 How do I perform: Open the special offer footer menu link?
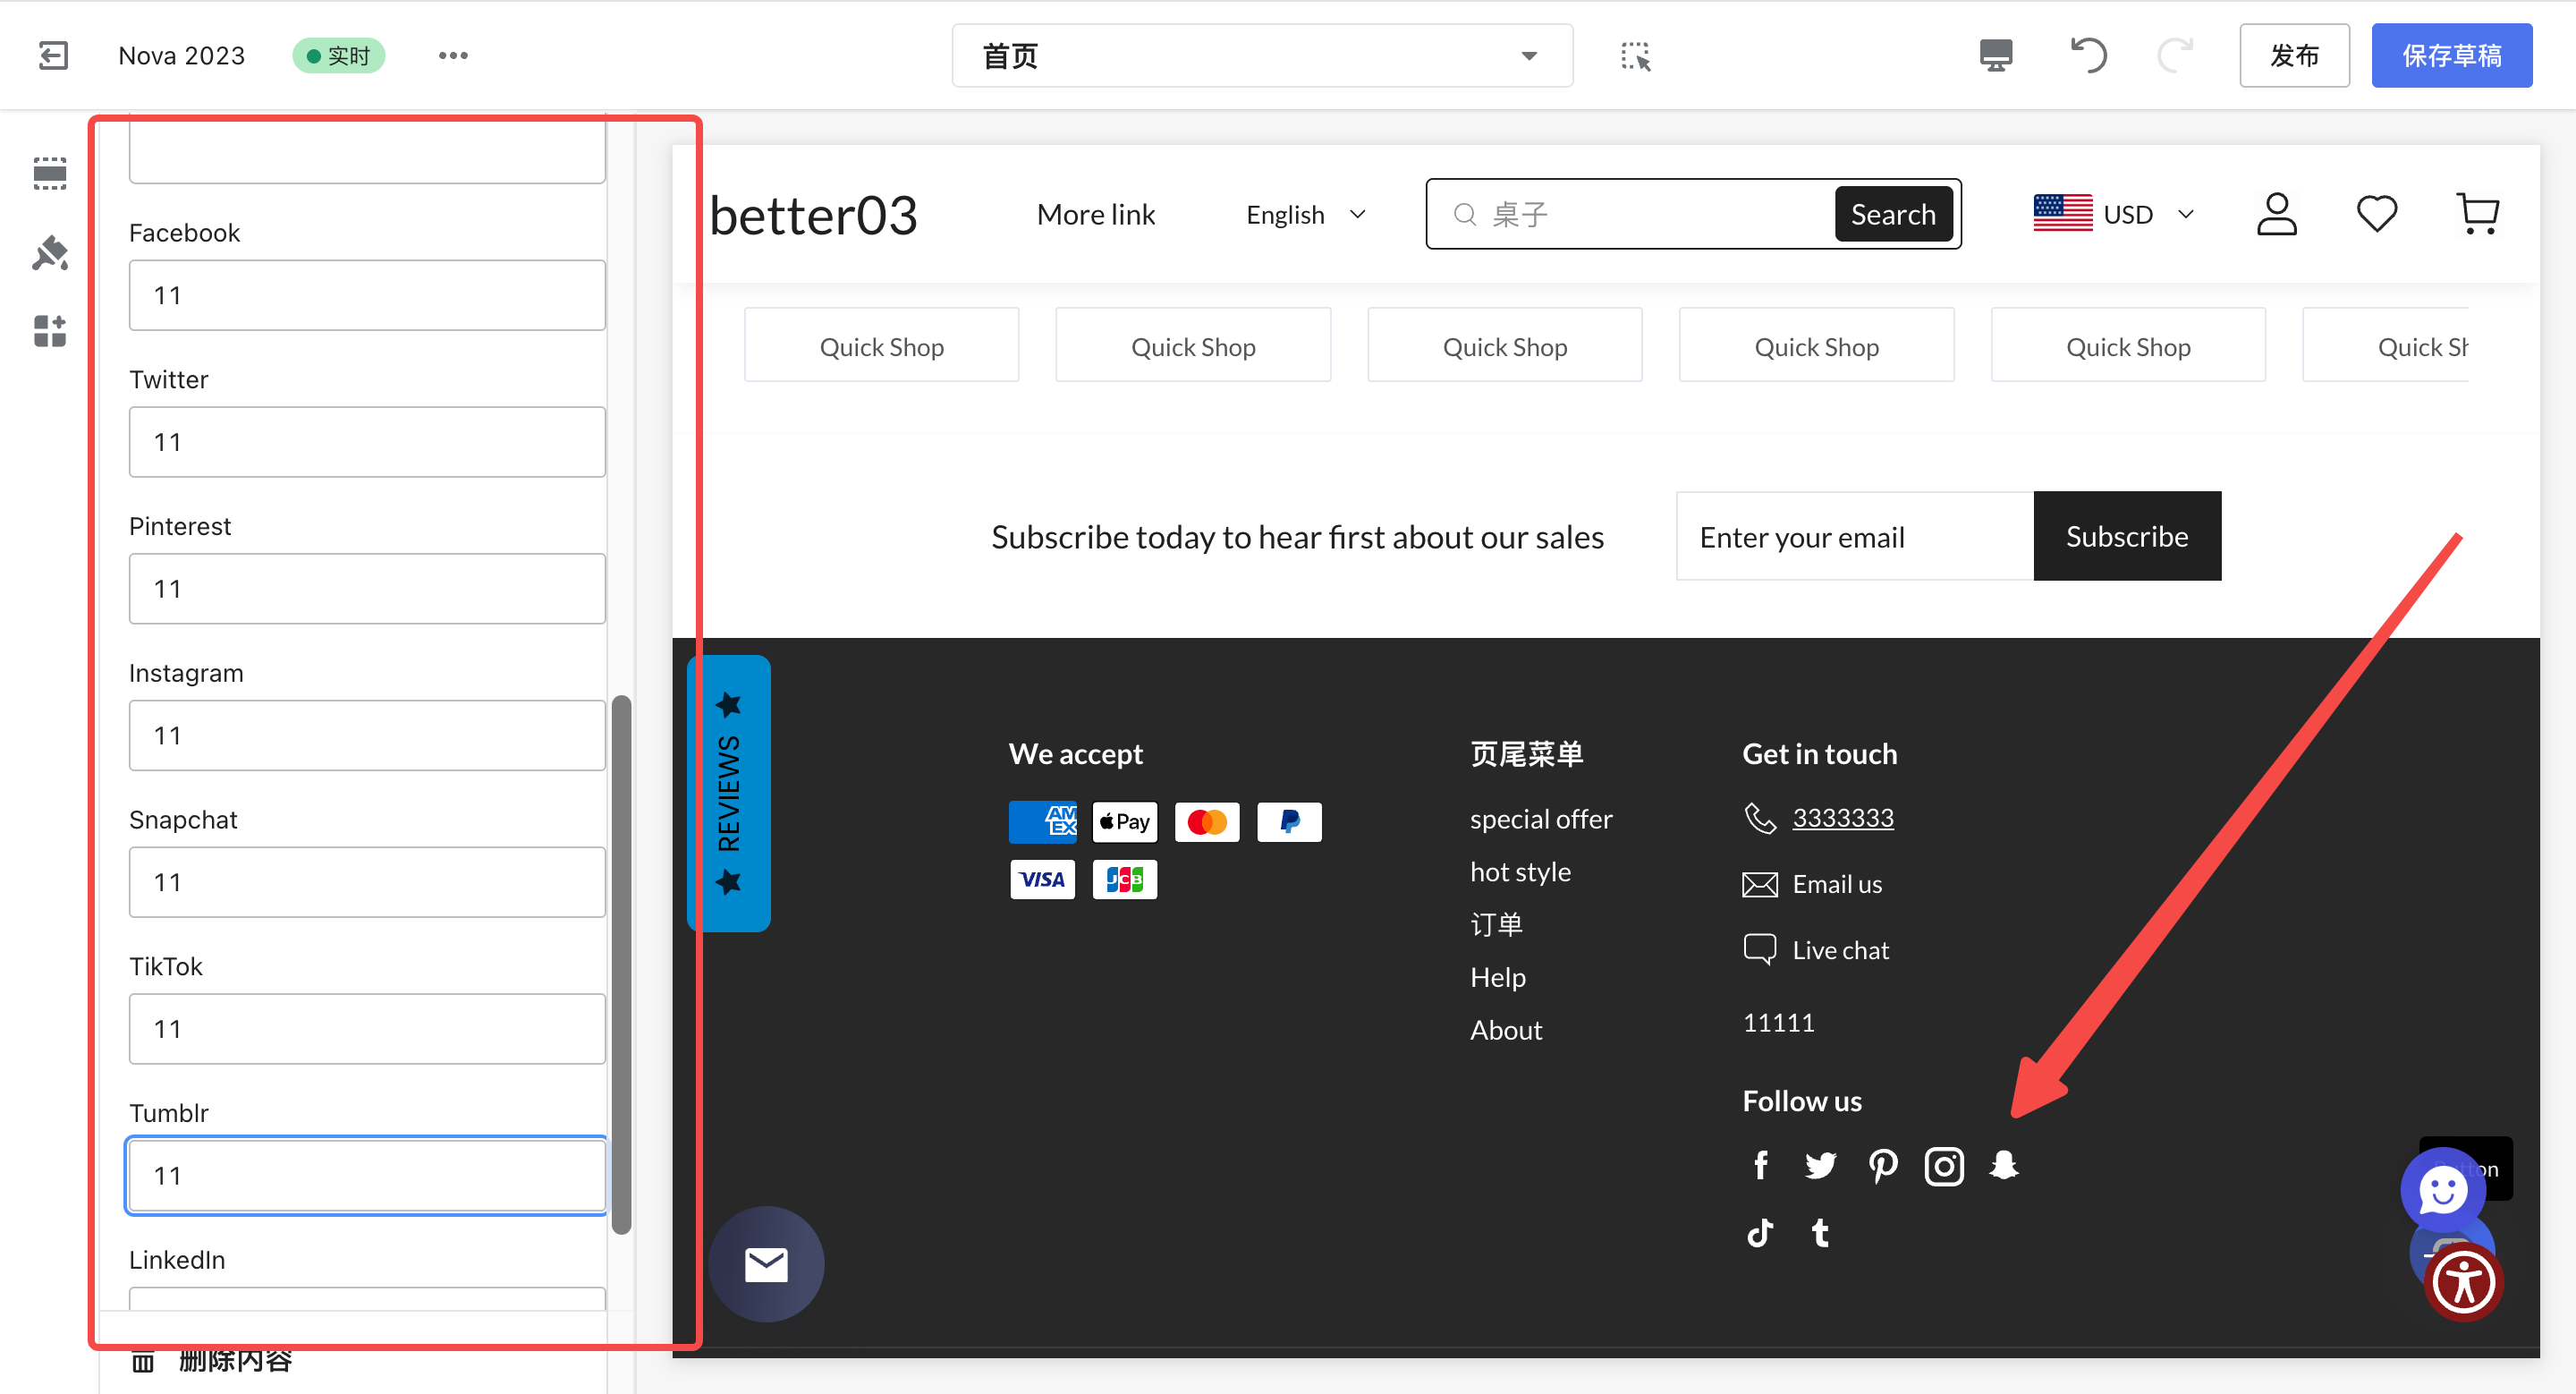[1540, 819]
